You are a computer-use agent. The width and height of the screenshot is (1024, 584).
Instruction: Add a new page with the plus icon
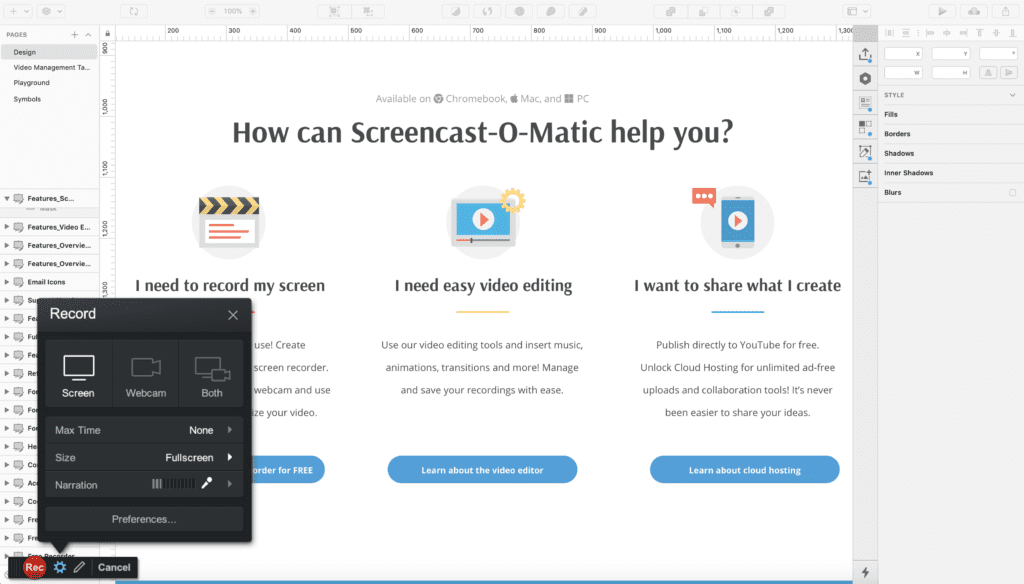click(74, 35)
